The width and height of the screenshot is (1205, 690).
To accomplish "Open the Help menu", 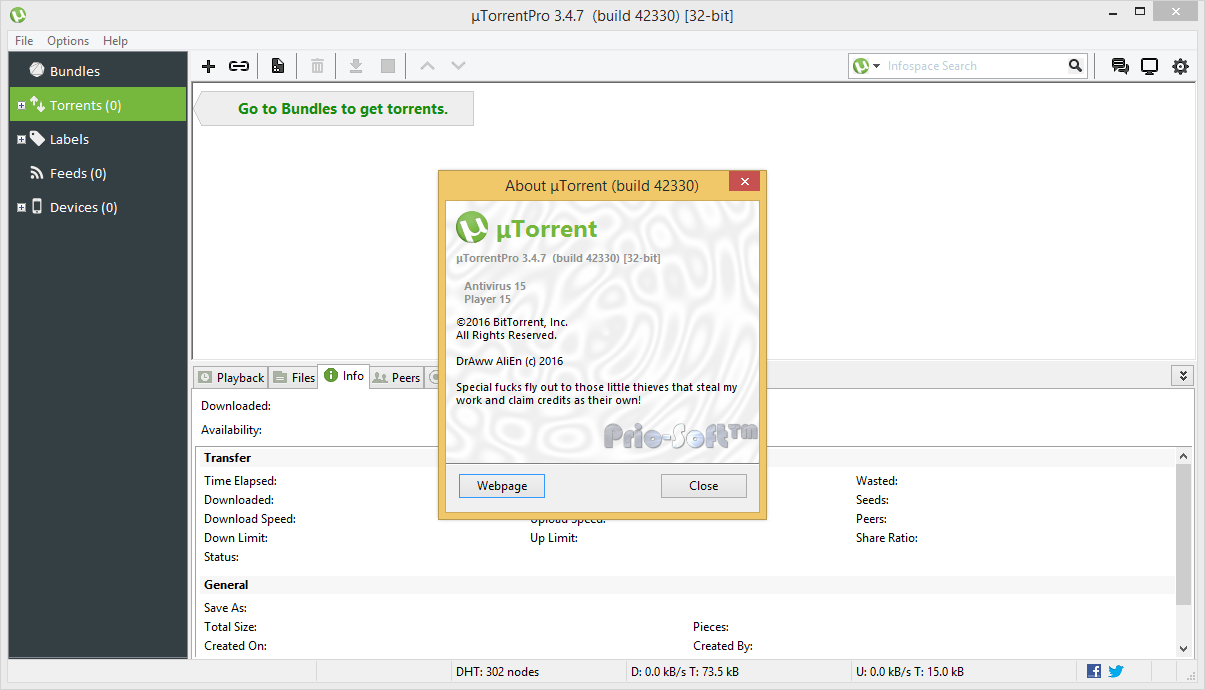I will click(115, 41).
